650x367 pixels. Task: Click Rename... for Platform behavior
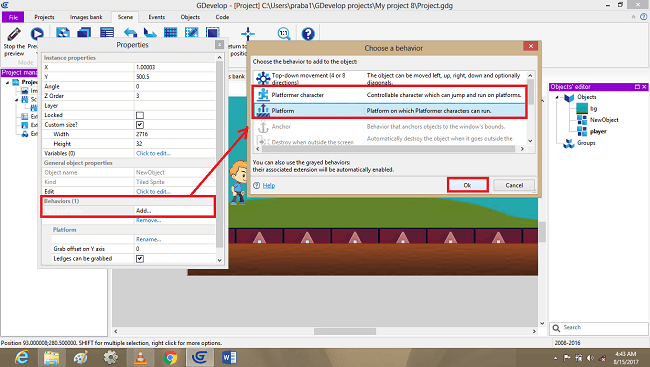(x=148, y=239)
